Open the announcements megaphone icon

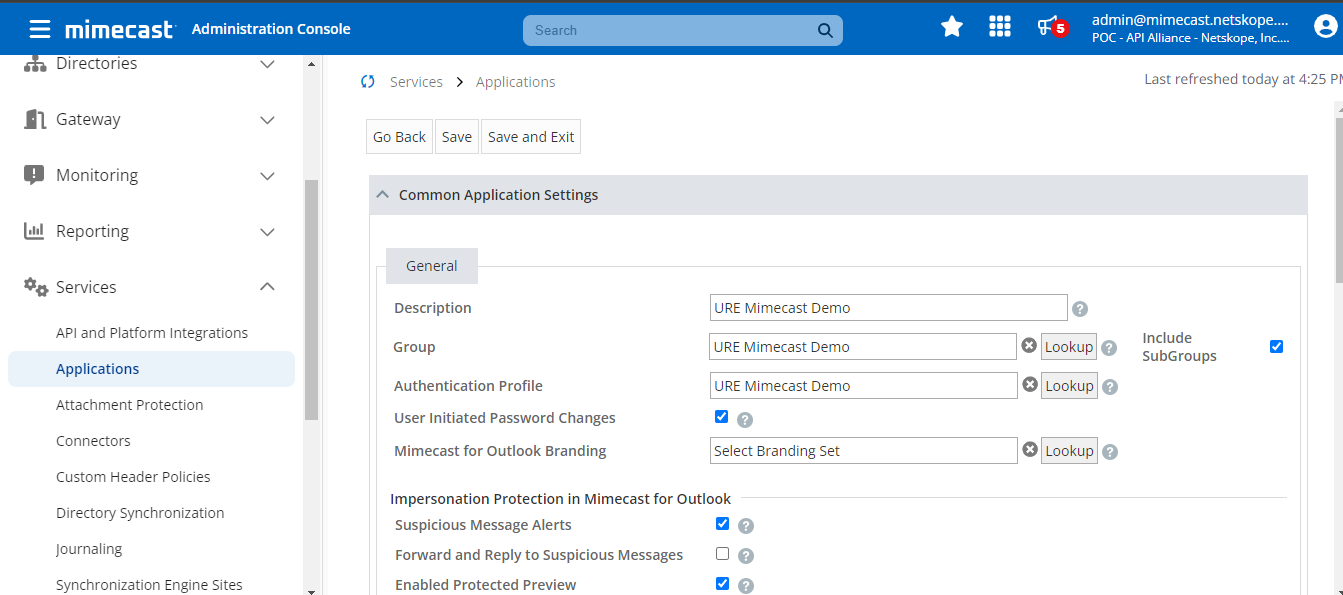(x=1049, y=27)
